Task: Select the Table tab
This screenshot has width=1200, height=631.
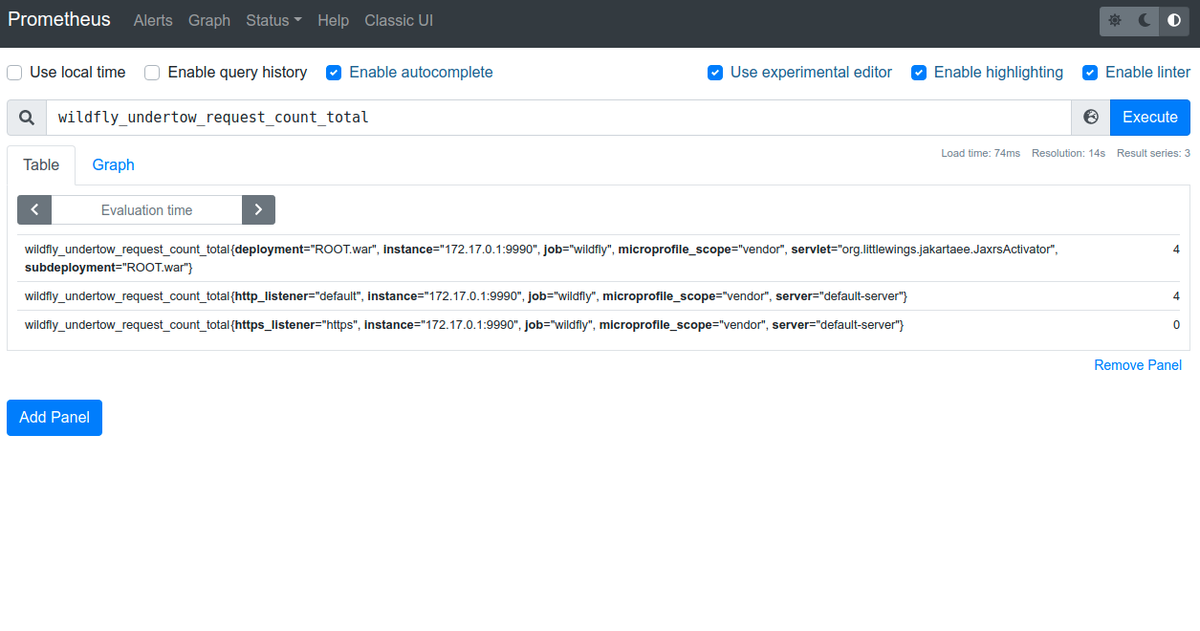Action: coord(41,165)
